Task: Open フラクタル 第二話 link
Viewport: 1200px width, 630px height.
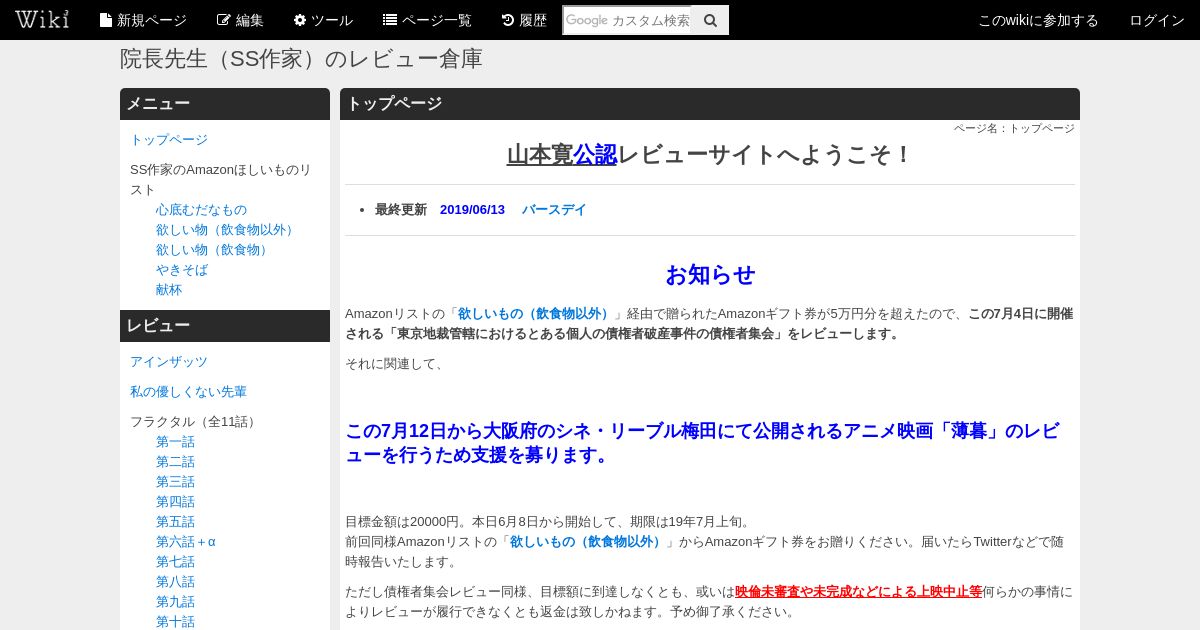Action: tap(175, 462)
